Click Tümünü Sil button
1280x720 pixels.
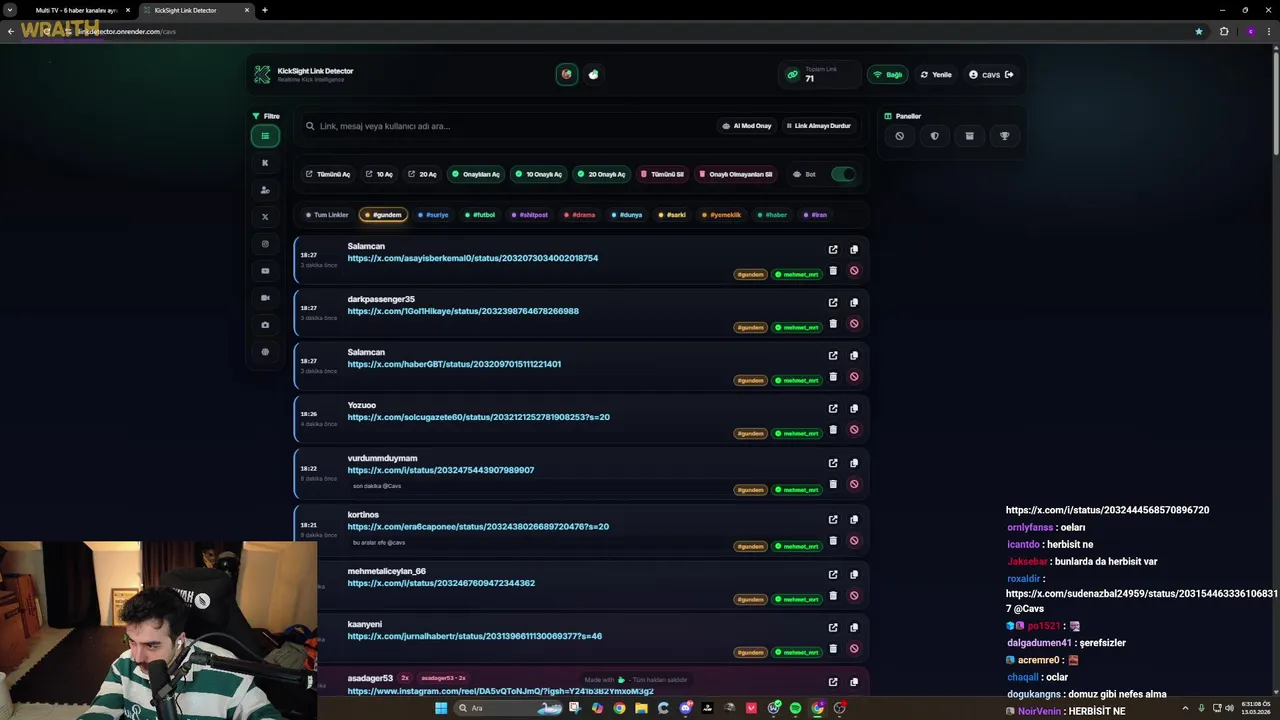(x=662, y=174)
